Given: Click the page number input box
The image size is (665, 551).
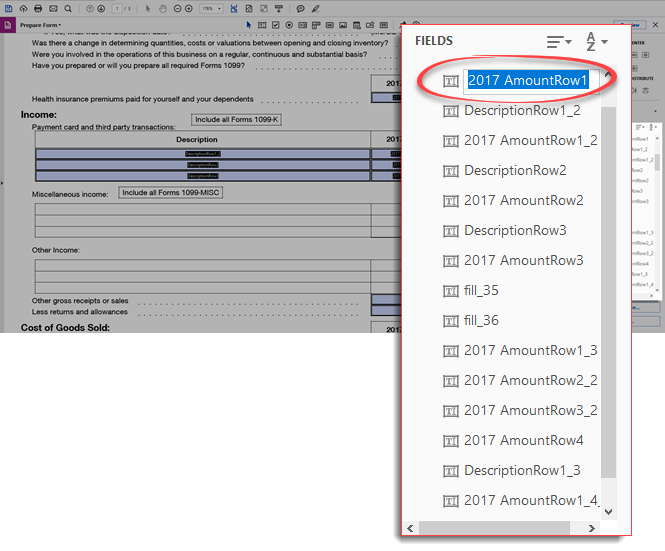Looking at the screenshot, I should pyautogui.click(x=117, y=8).
